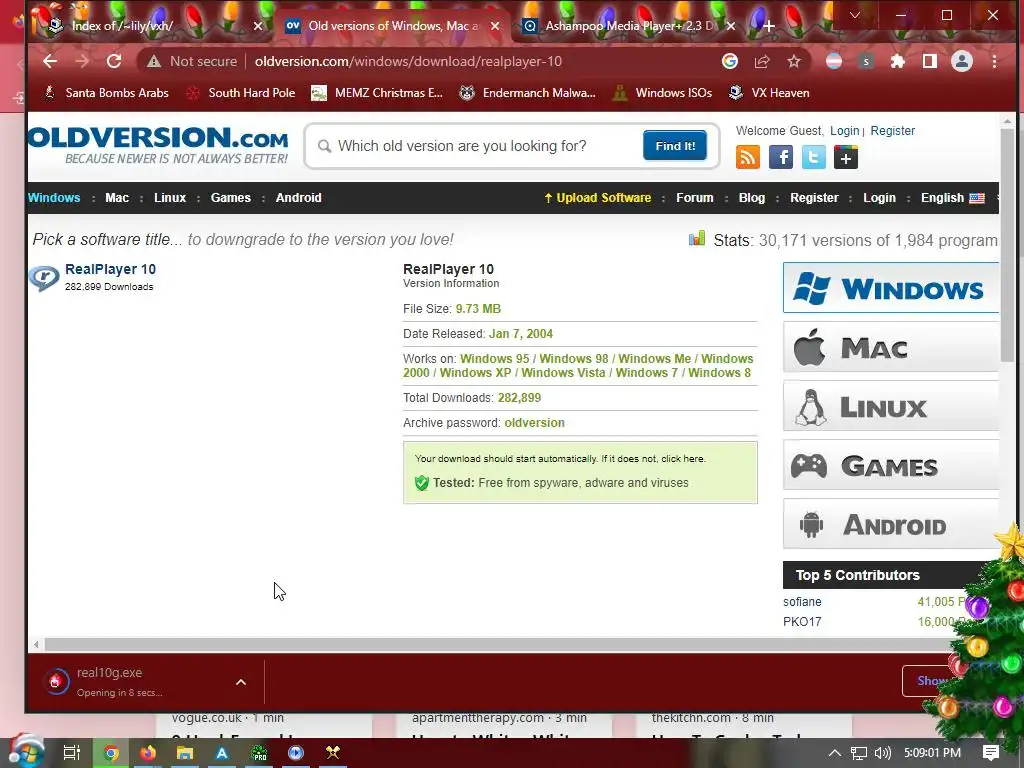Open the Forum nav link

click(695, 198)
